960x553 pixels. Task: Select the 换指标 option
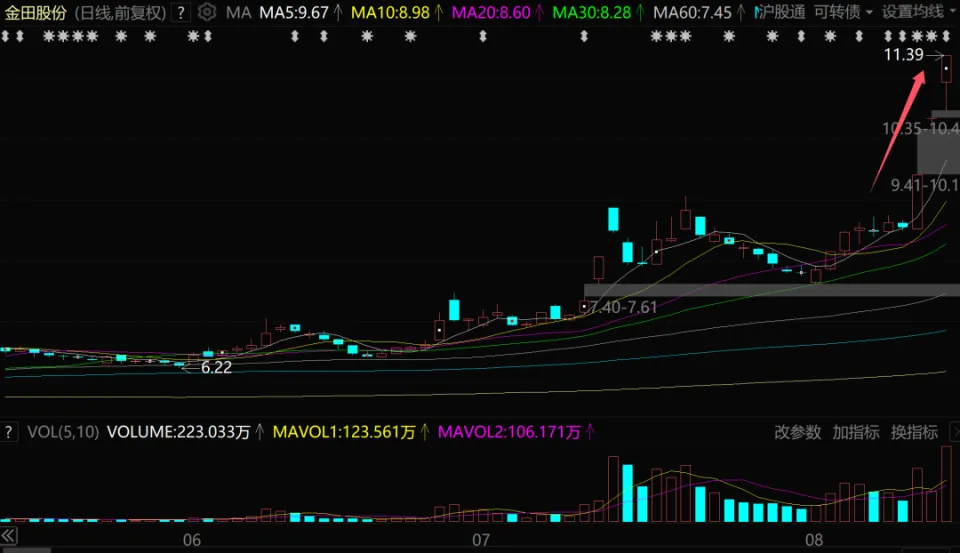pos(914,432)
